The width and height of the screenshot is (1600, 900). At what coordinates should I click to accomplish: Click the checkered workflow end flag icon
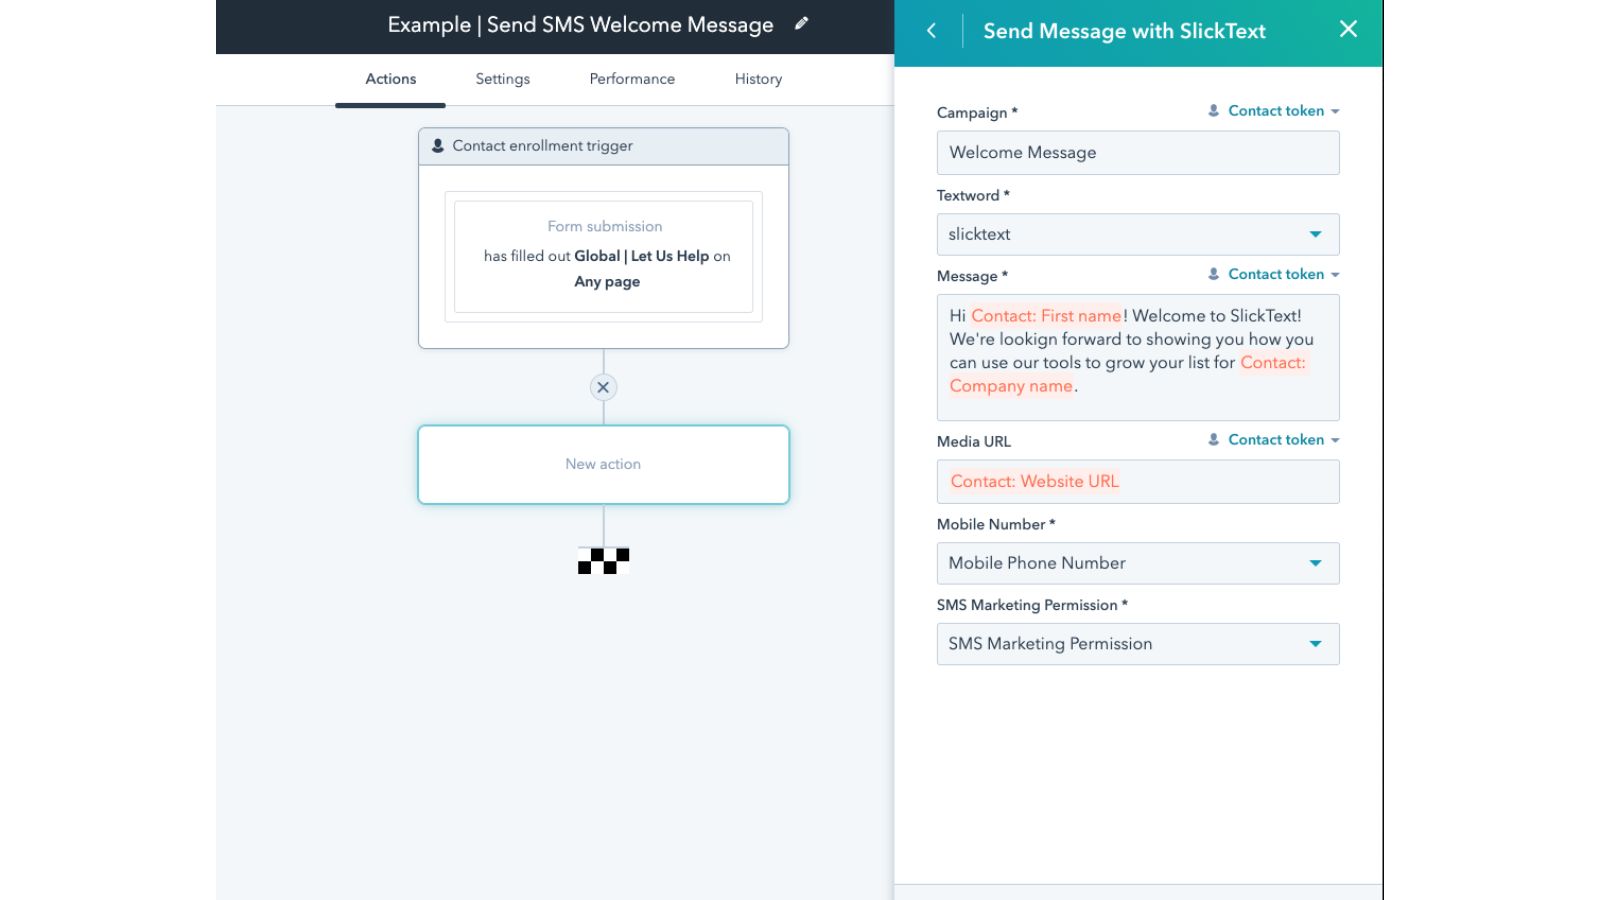[603, 561]
